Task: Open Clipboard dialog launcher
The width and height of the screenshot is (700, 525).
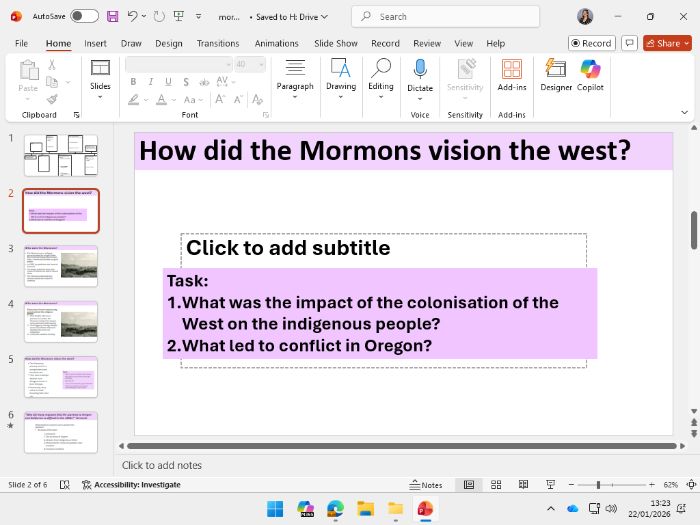Action: coord(76,115)
